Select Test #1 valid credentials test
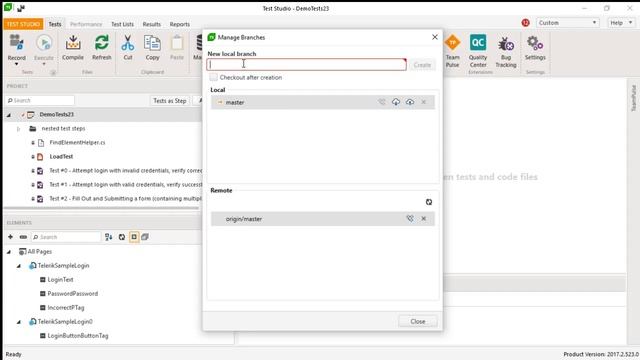Screen dimensions: 640x360 tap(126, 184)
